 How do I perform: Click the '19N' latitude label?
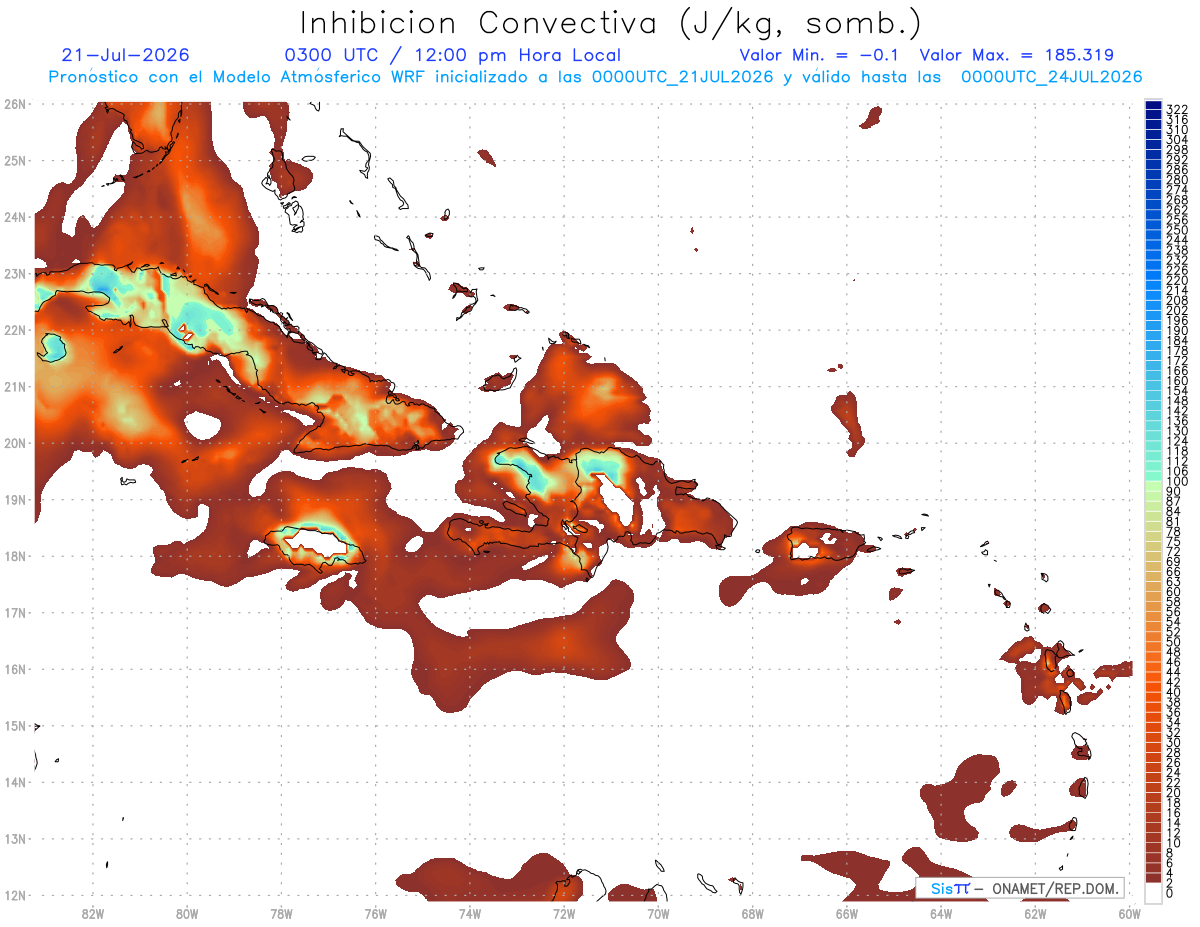point(14,499)
